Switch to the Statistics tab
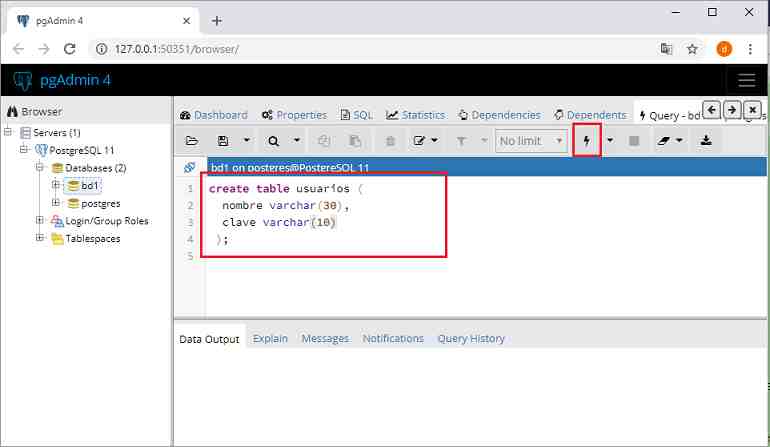Screen dimensions: 770x447 click(x=415, y=115)
